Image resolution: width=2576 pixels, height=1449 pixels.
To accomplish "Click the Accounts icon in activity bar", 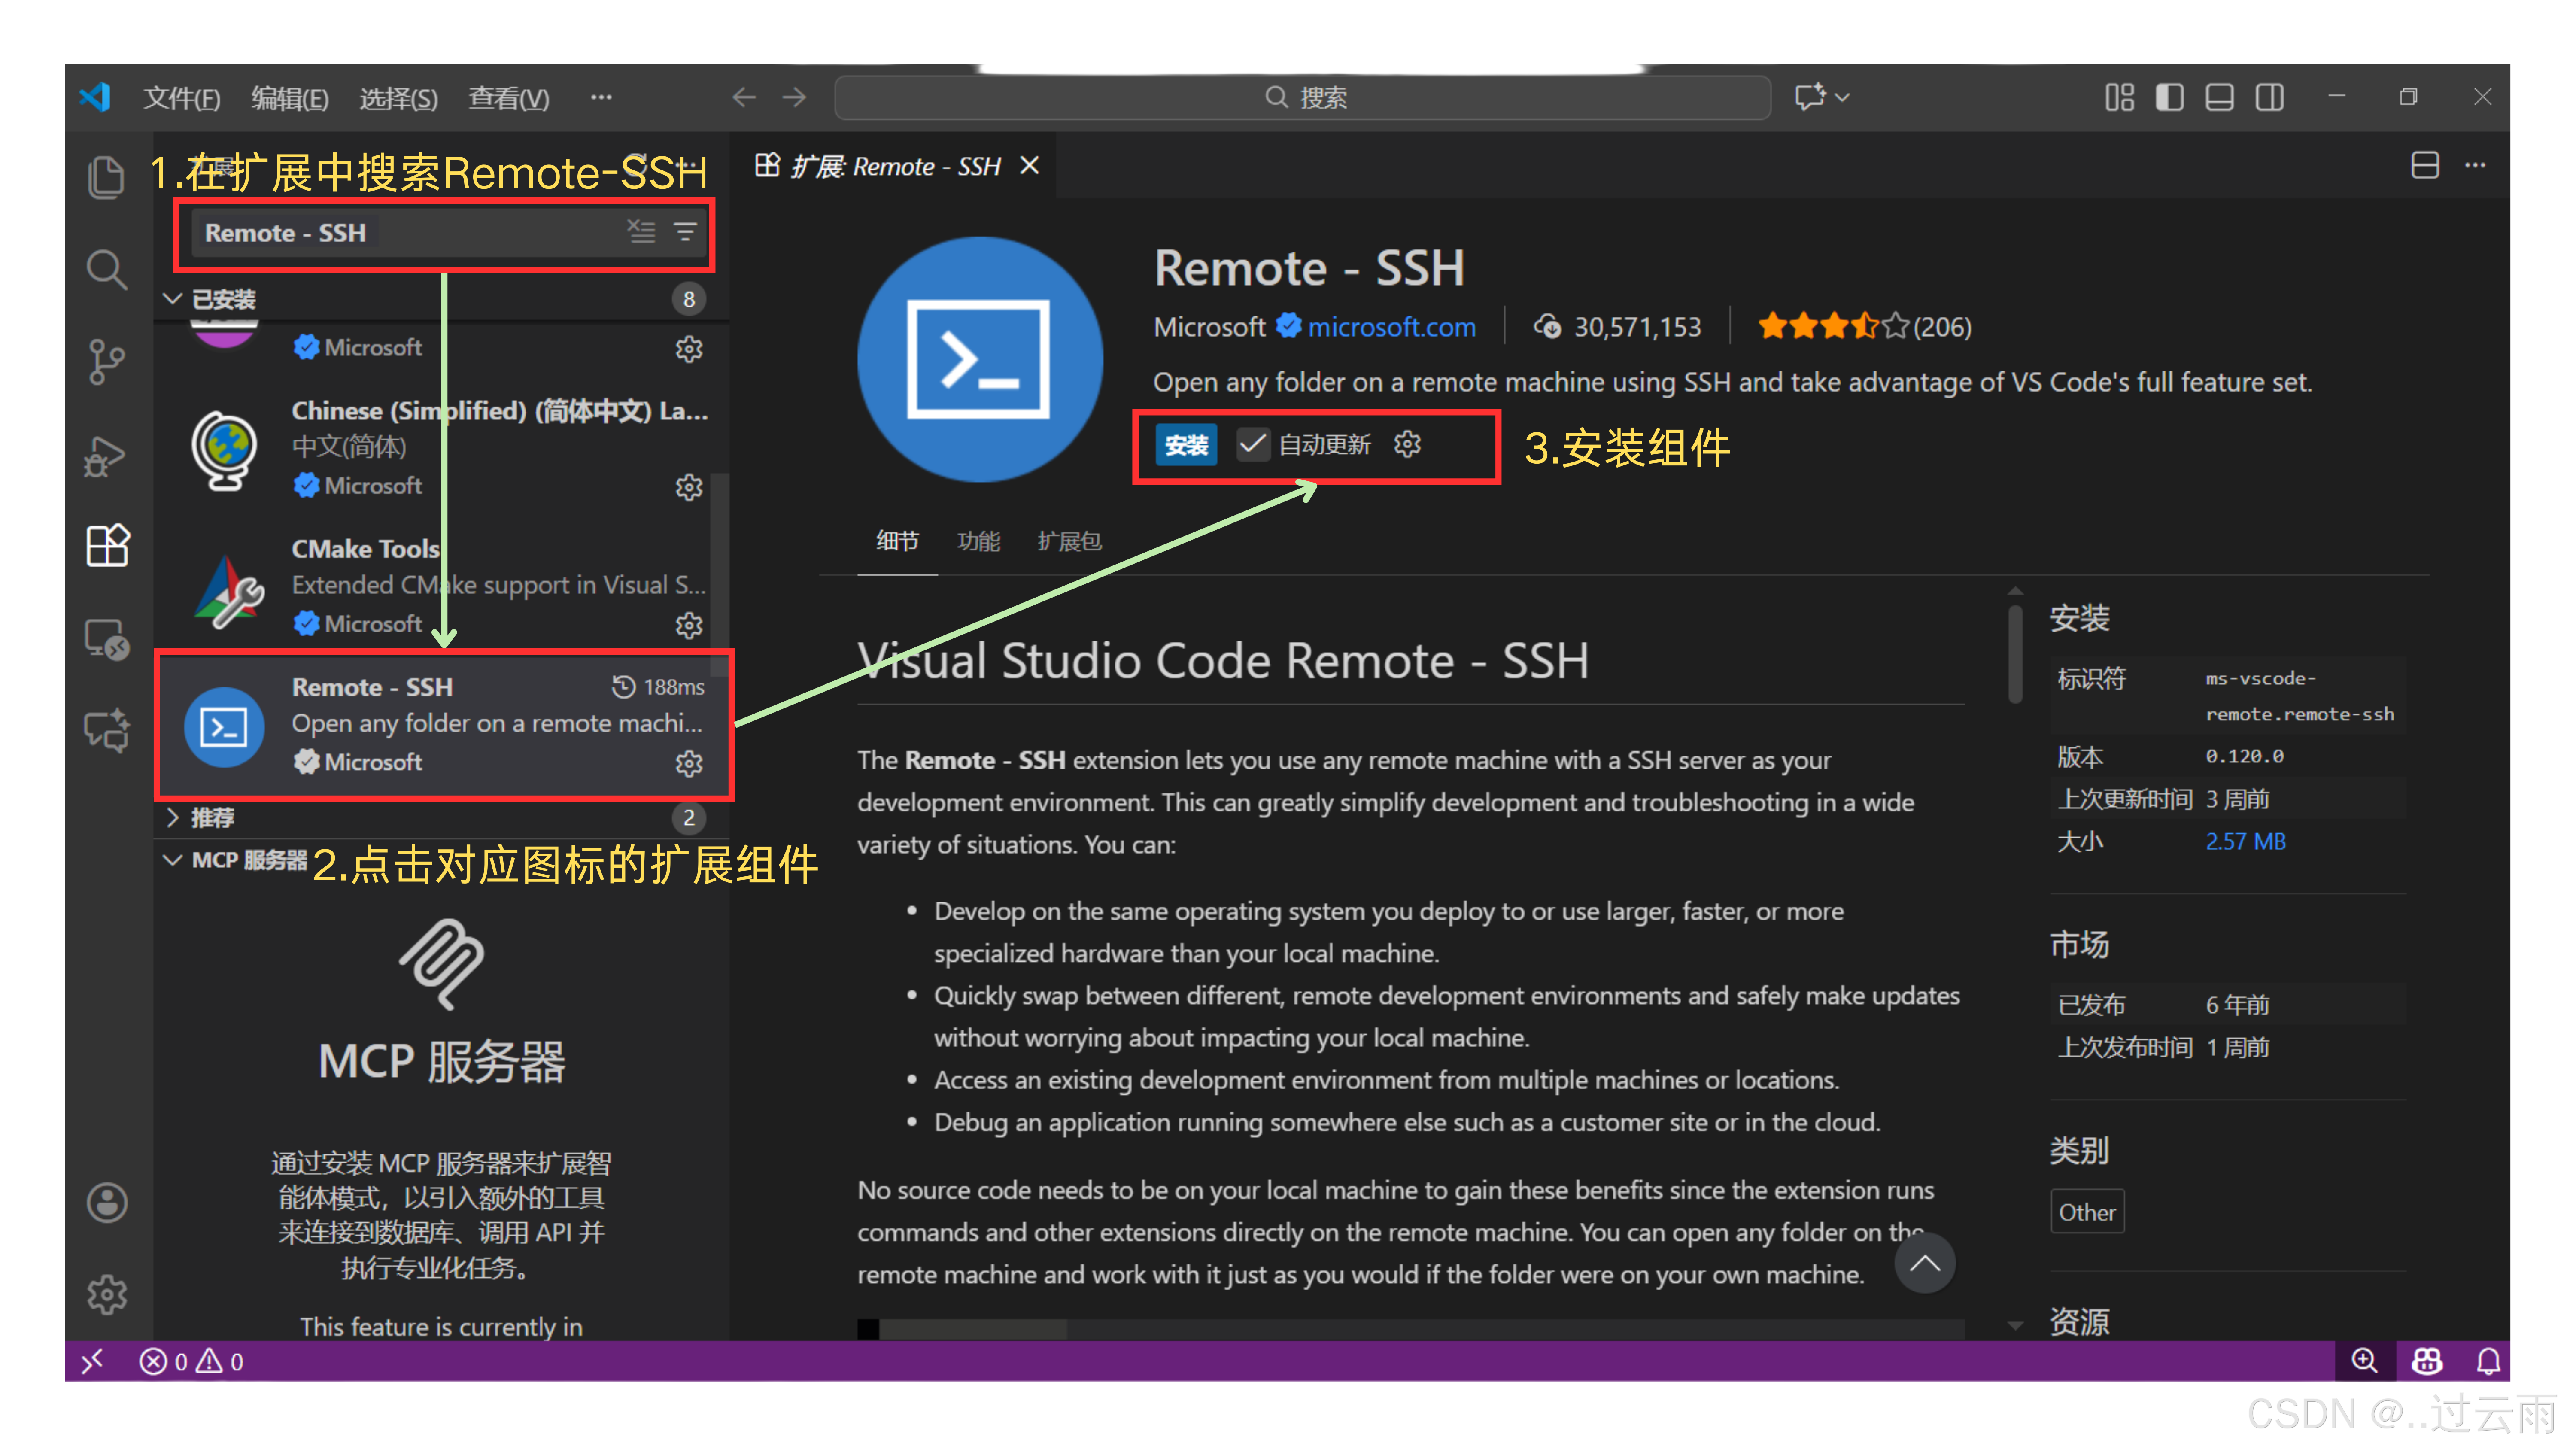I will [106, 1202].
